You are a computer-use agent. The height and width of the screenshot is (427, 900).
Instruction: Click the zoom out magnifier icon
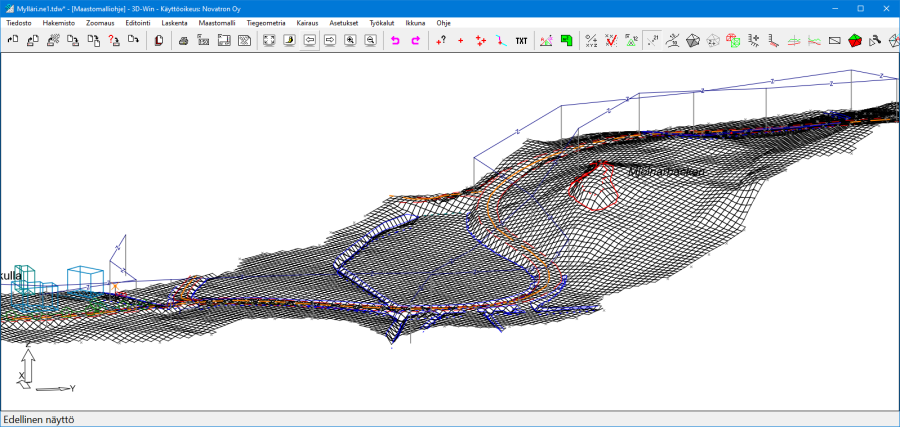(x=370, y=41)
